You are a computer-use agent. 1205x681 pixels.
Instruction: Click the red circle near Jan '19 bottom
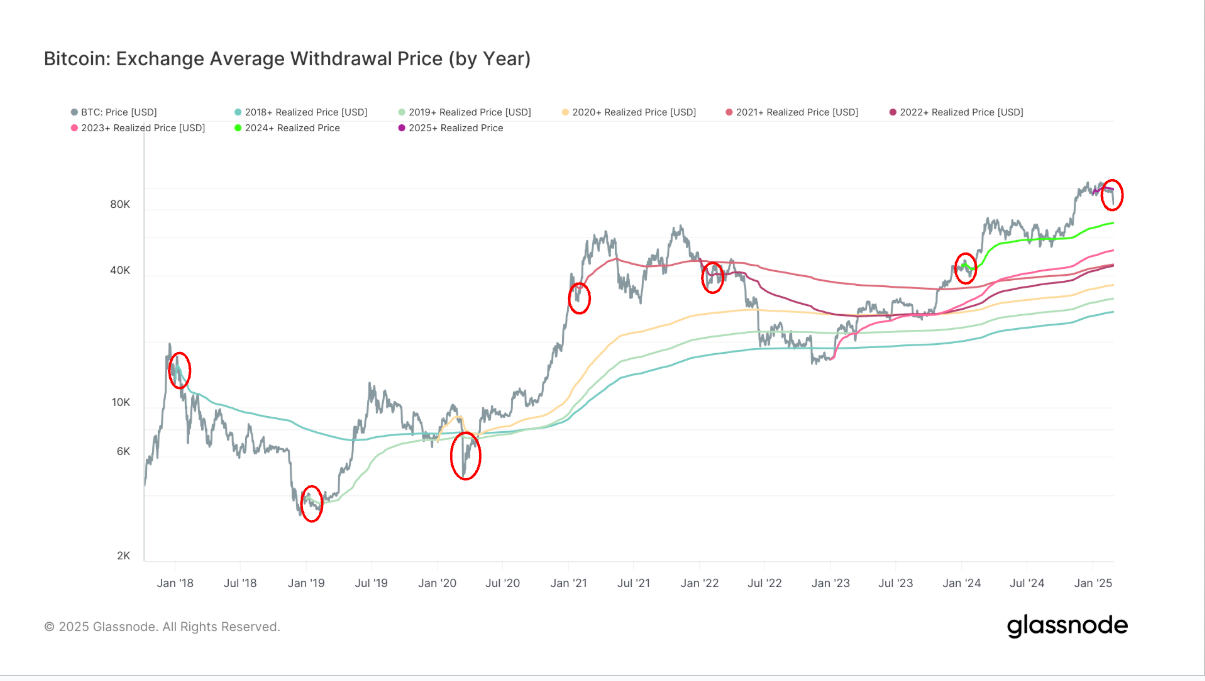pyautogui.click(x=311, y=504)
